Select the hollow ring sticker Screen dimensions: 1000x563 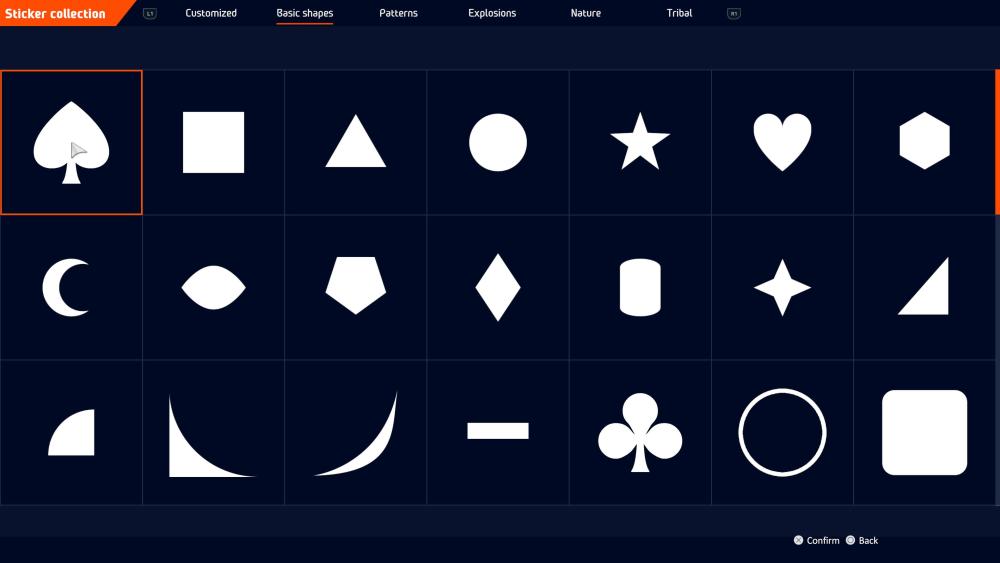coord(782,433)
